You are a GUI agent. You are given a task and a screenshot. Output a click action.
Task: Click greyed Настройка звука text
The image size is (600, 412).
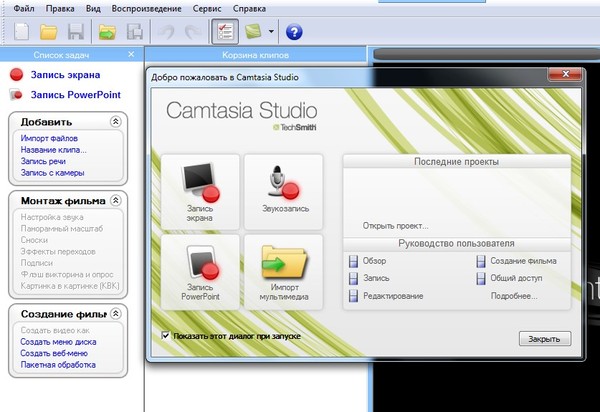coord(52,217)
